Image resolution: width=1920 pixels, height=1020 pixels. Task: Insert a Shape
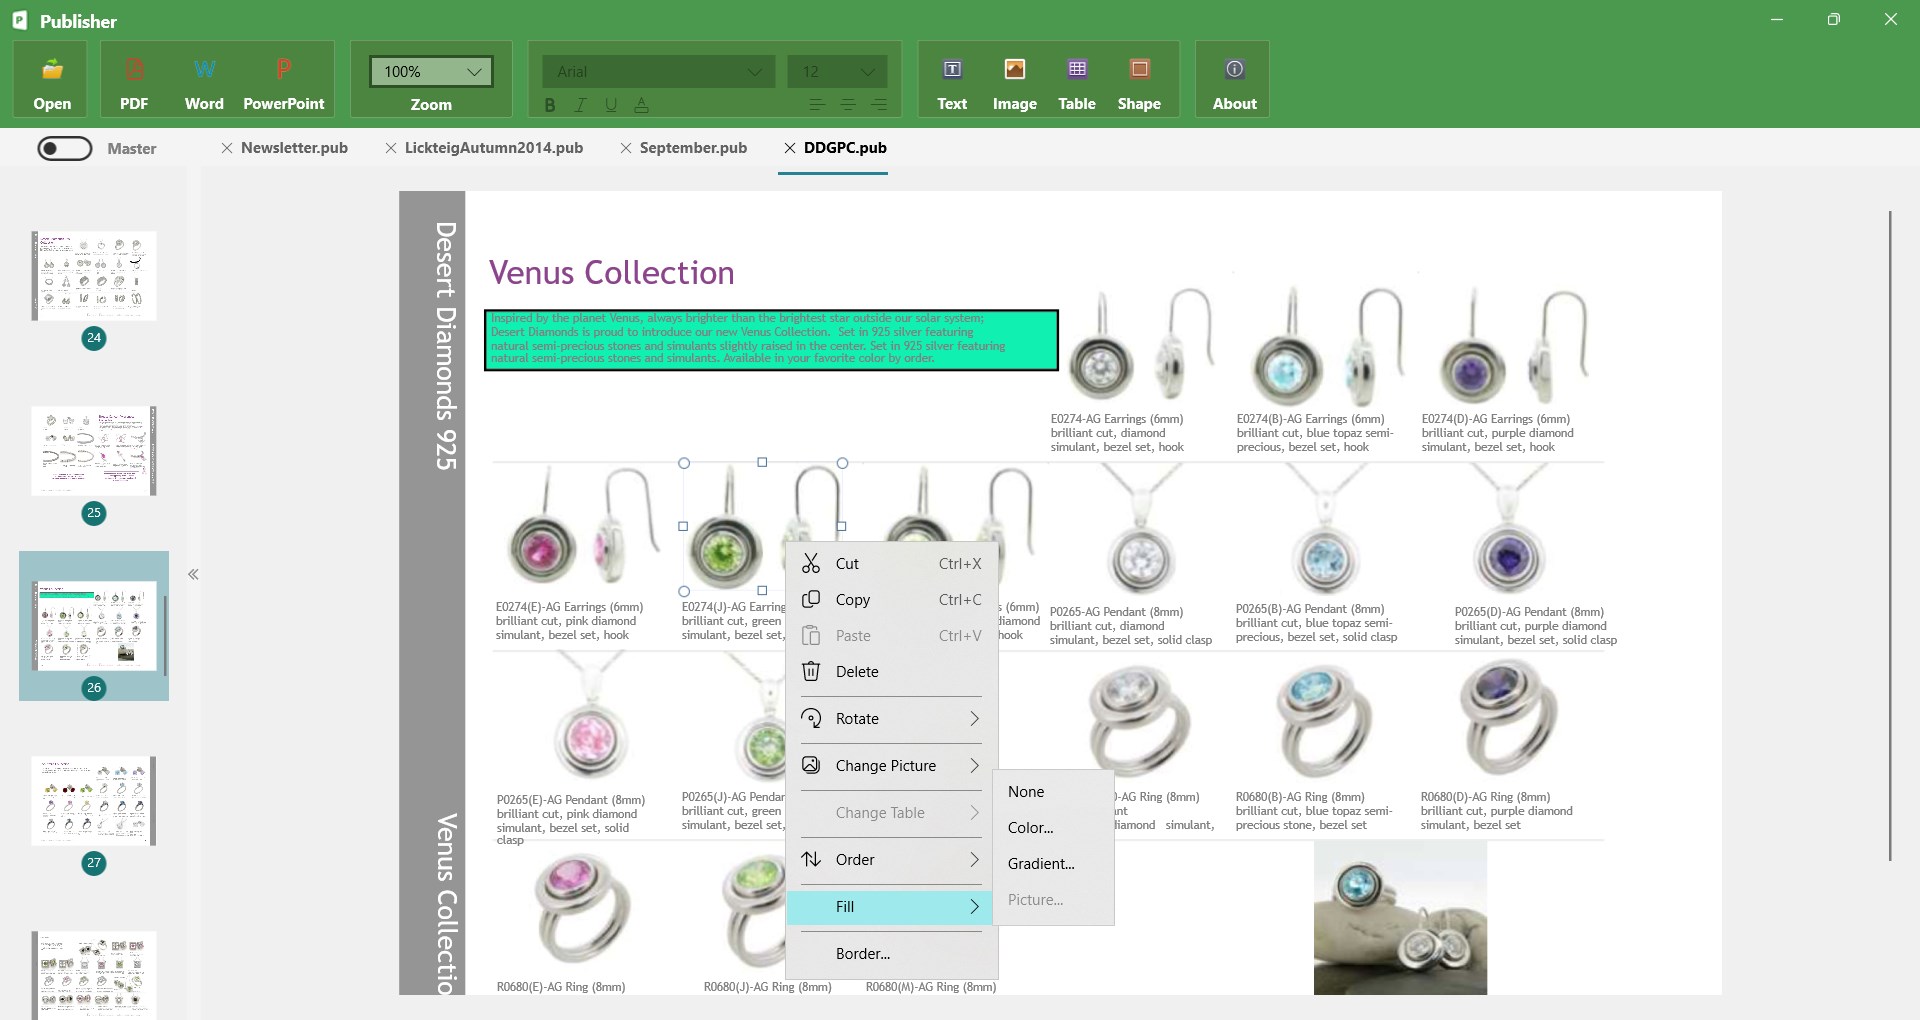pyautogui.click(x=1139, y=80)
